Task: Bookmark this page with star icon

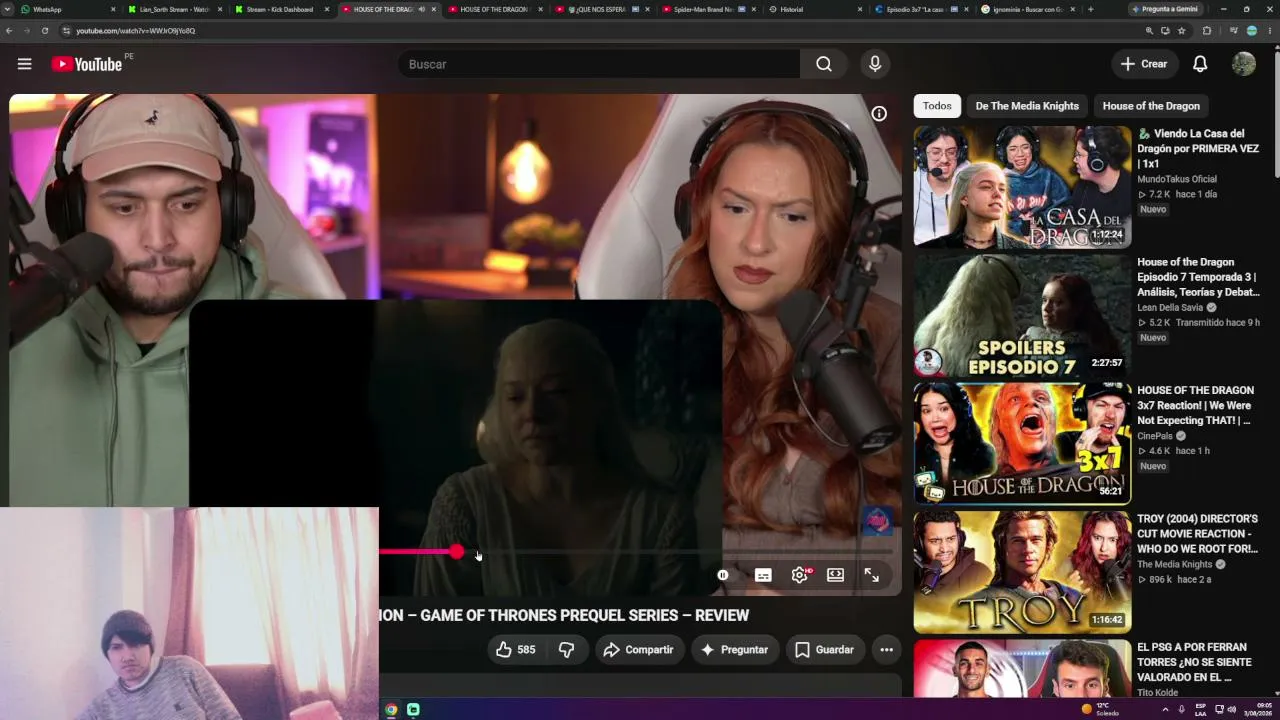Action: point(1182,31)
